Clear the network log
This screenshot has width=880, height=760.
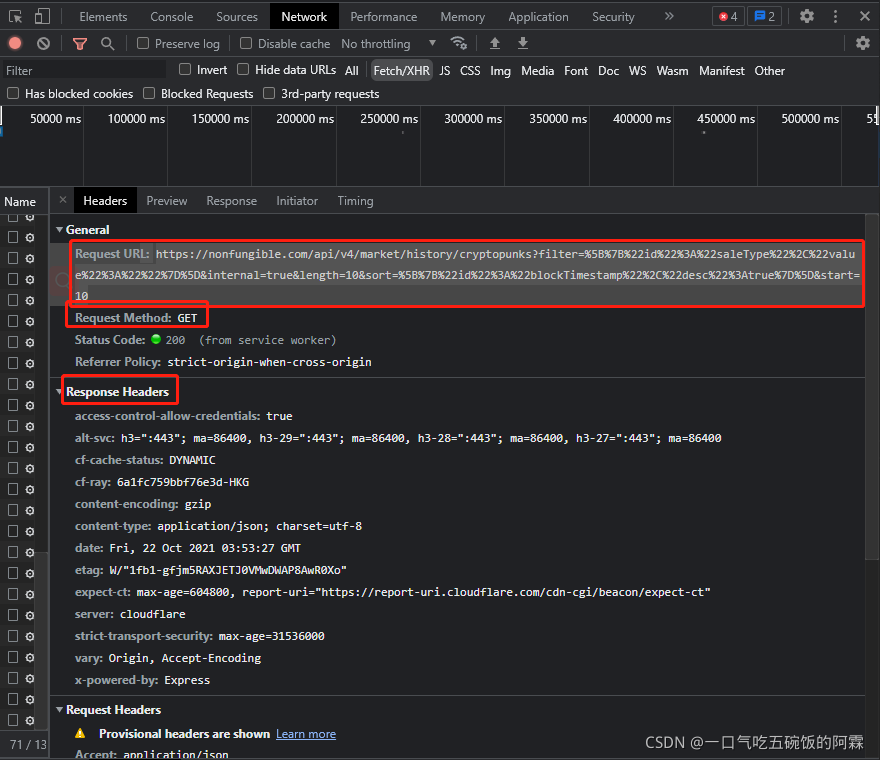[x=43, y=43]
